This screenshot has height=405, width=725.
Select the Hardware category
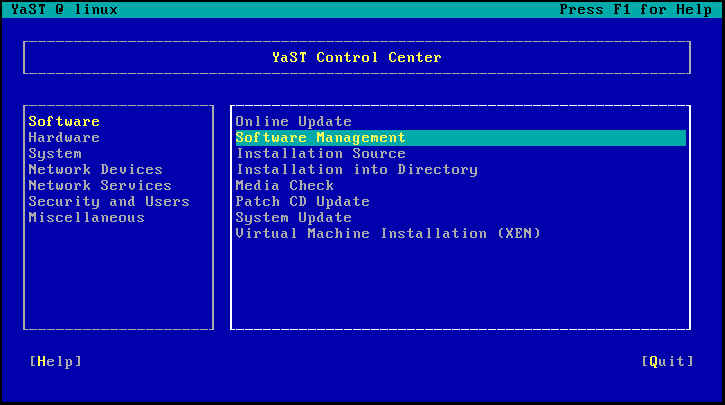[64, 138]
